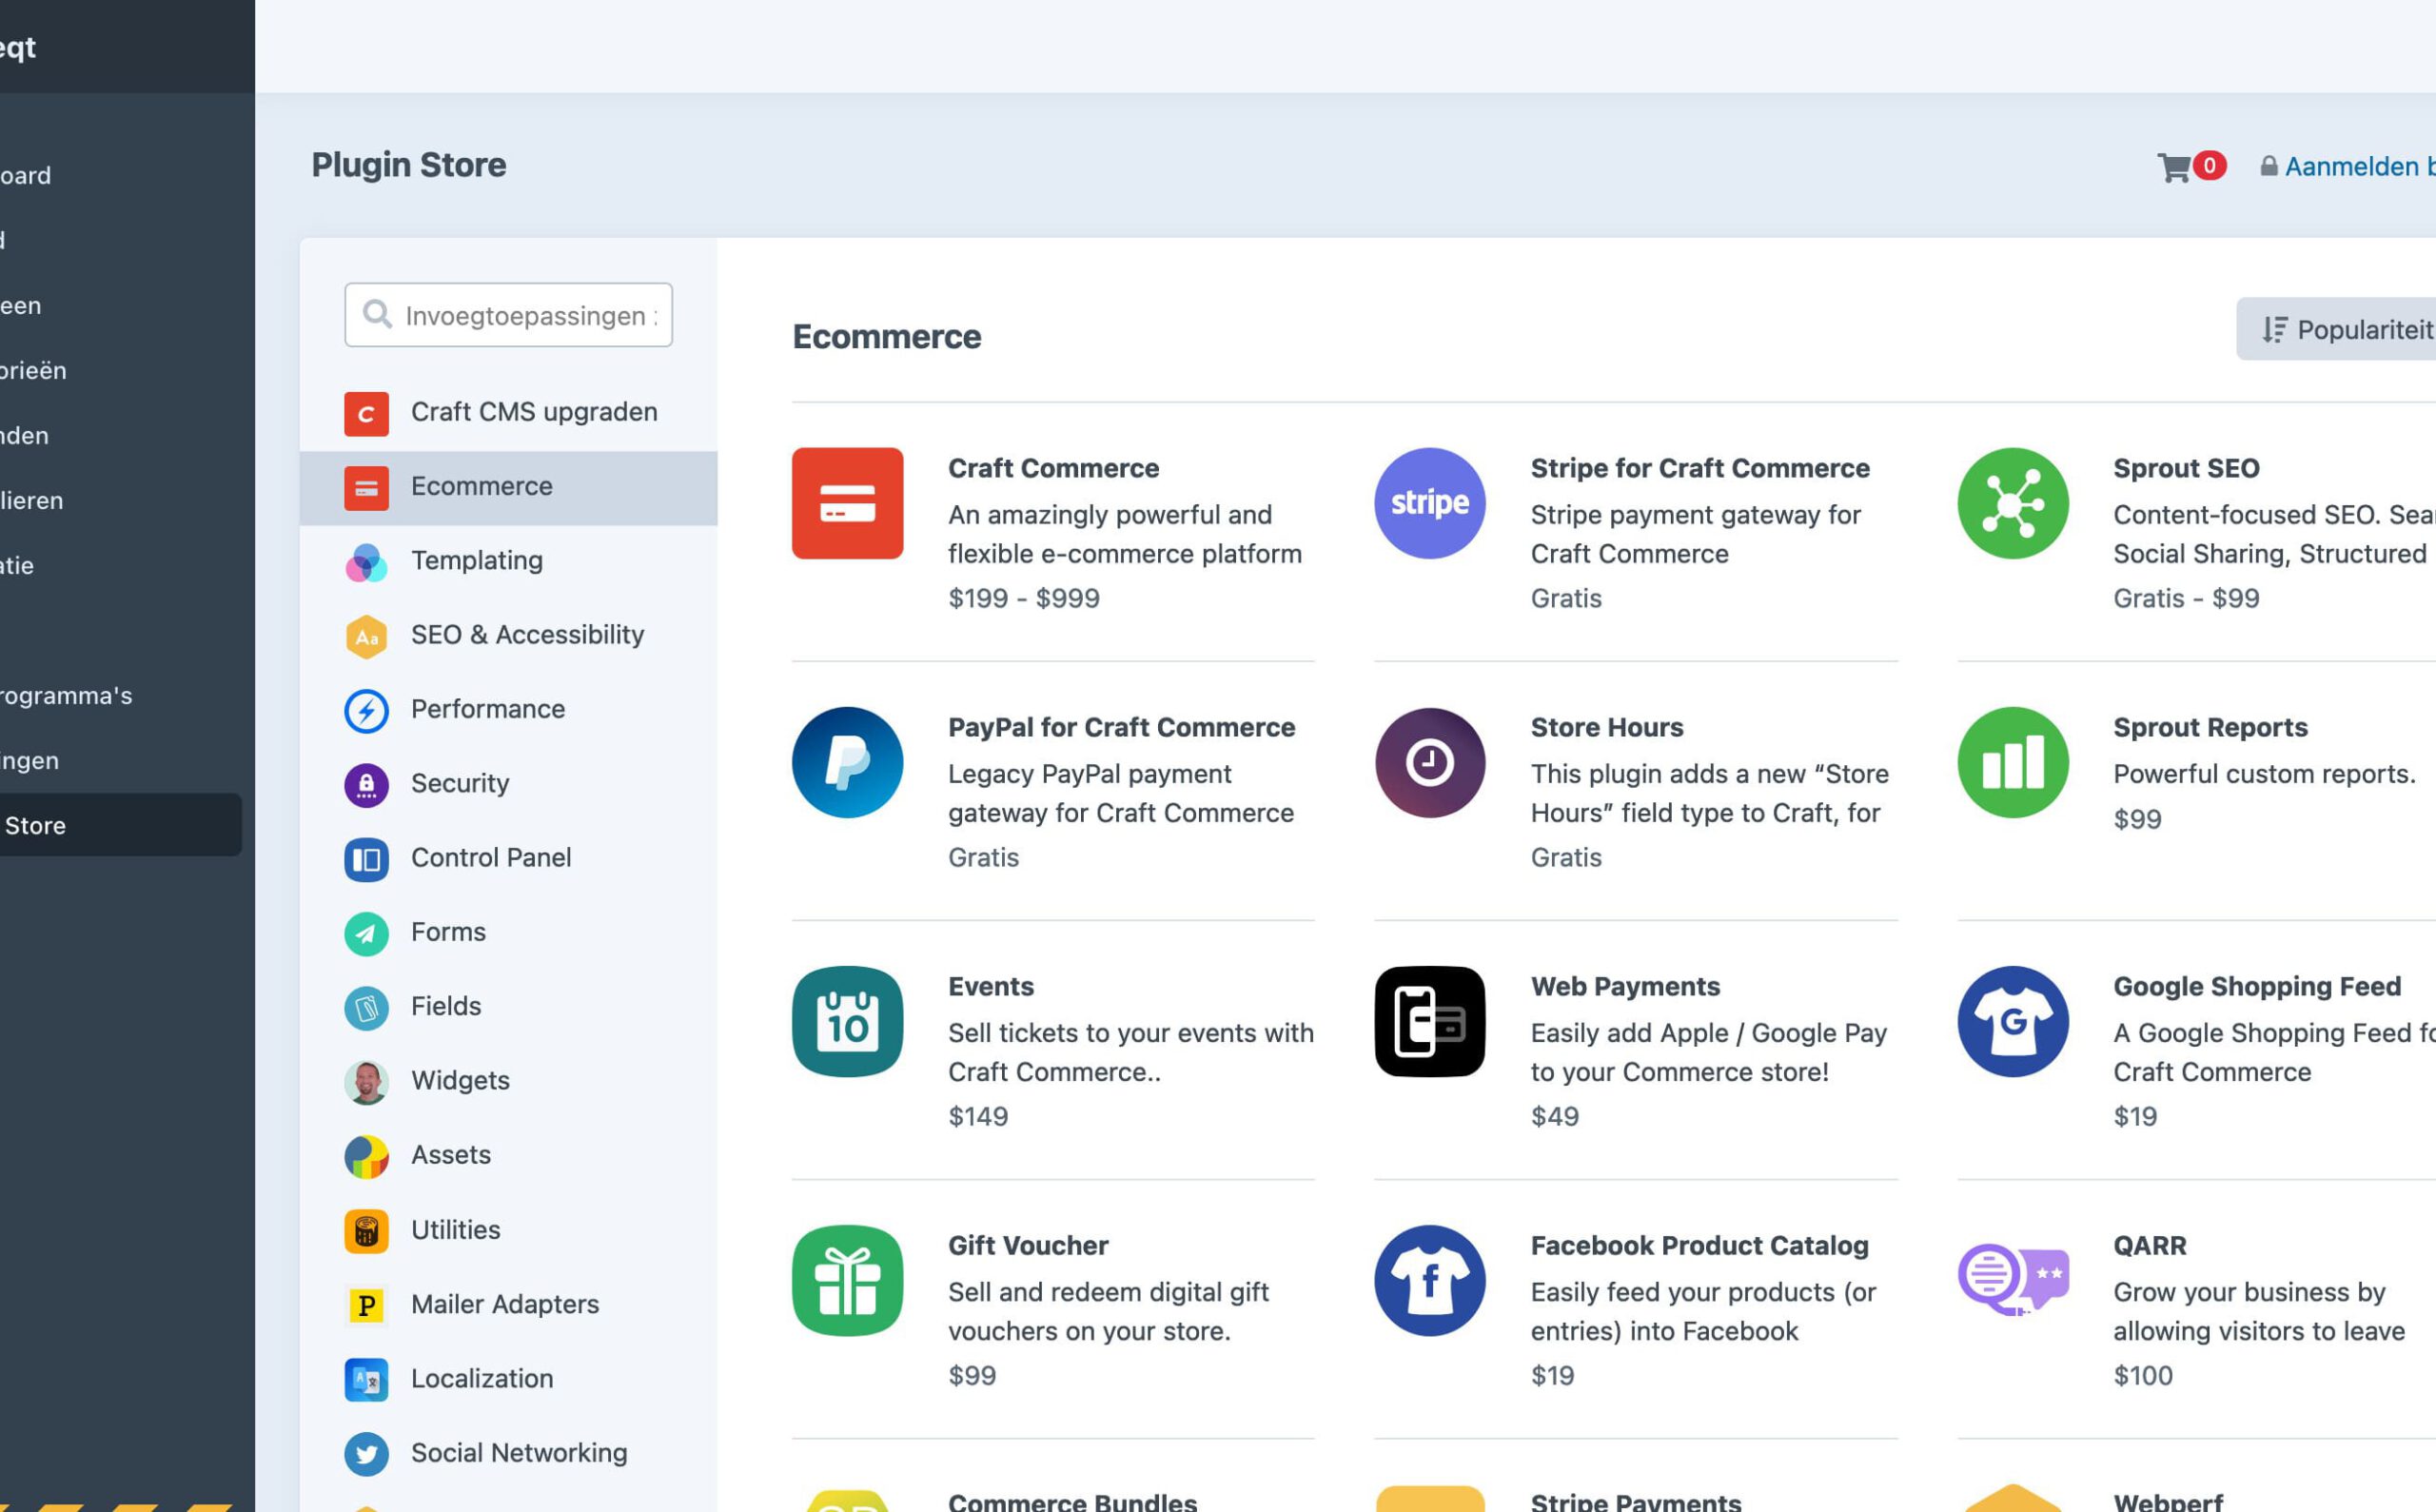
Task: Select the Security category
Action: pyautogui.click(x=508, y=785)
